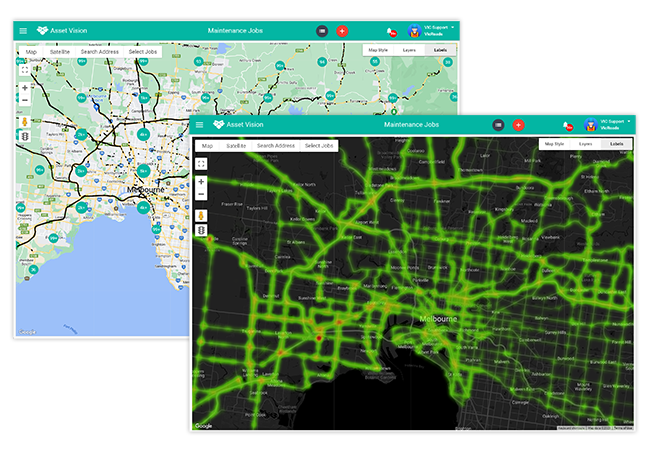This screenshot has height=450, width=650.
Task: Switch to Satellite view in front window
Action: click(x=236, y=146)
